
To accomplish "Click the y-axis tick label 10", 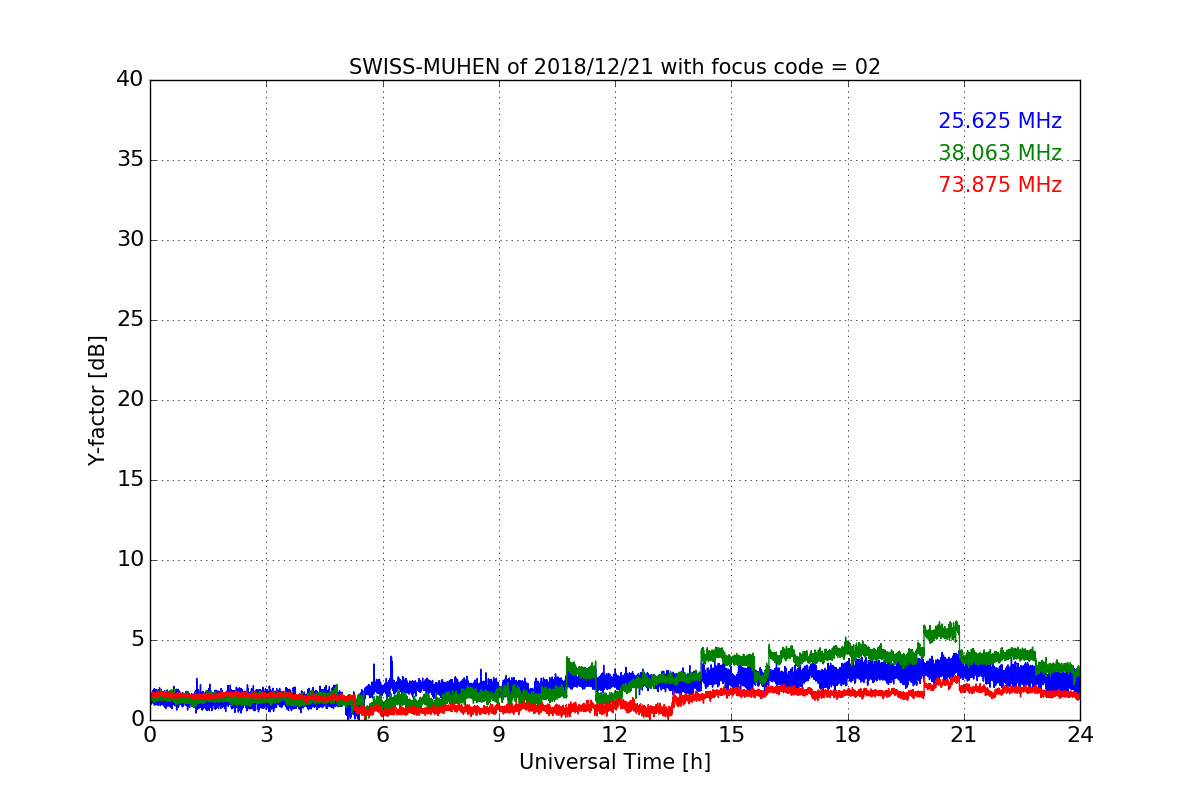I will 130,559.
